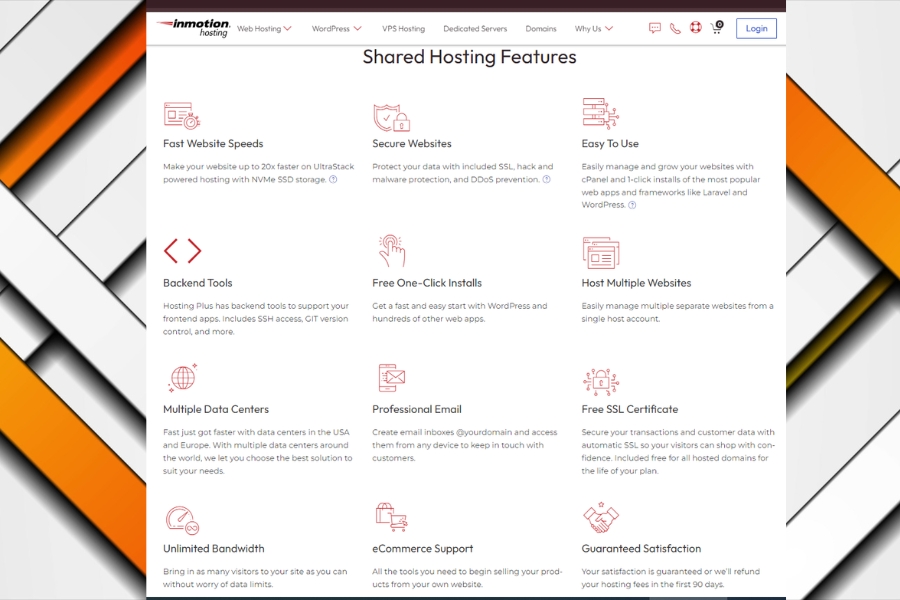The image size is (900, 600).
Task: Open info tooltip after DDoS prevention
Action: tap(546, 179)
